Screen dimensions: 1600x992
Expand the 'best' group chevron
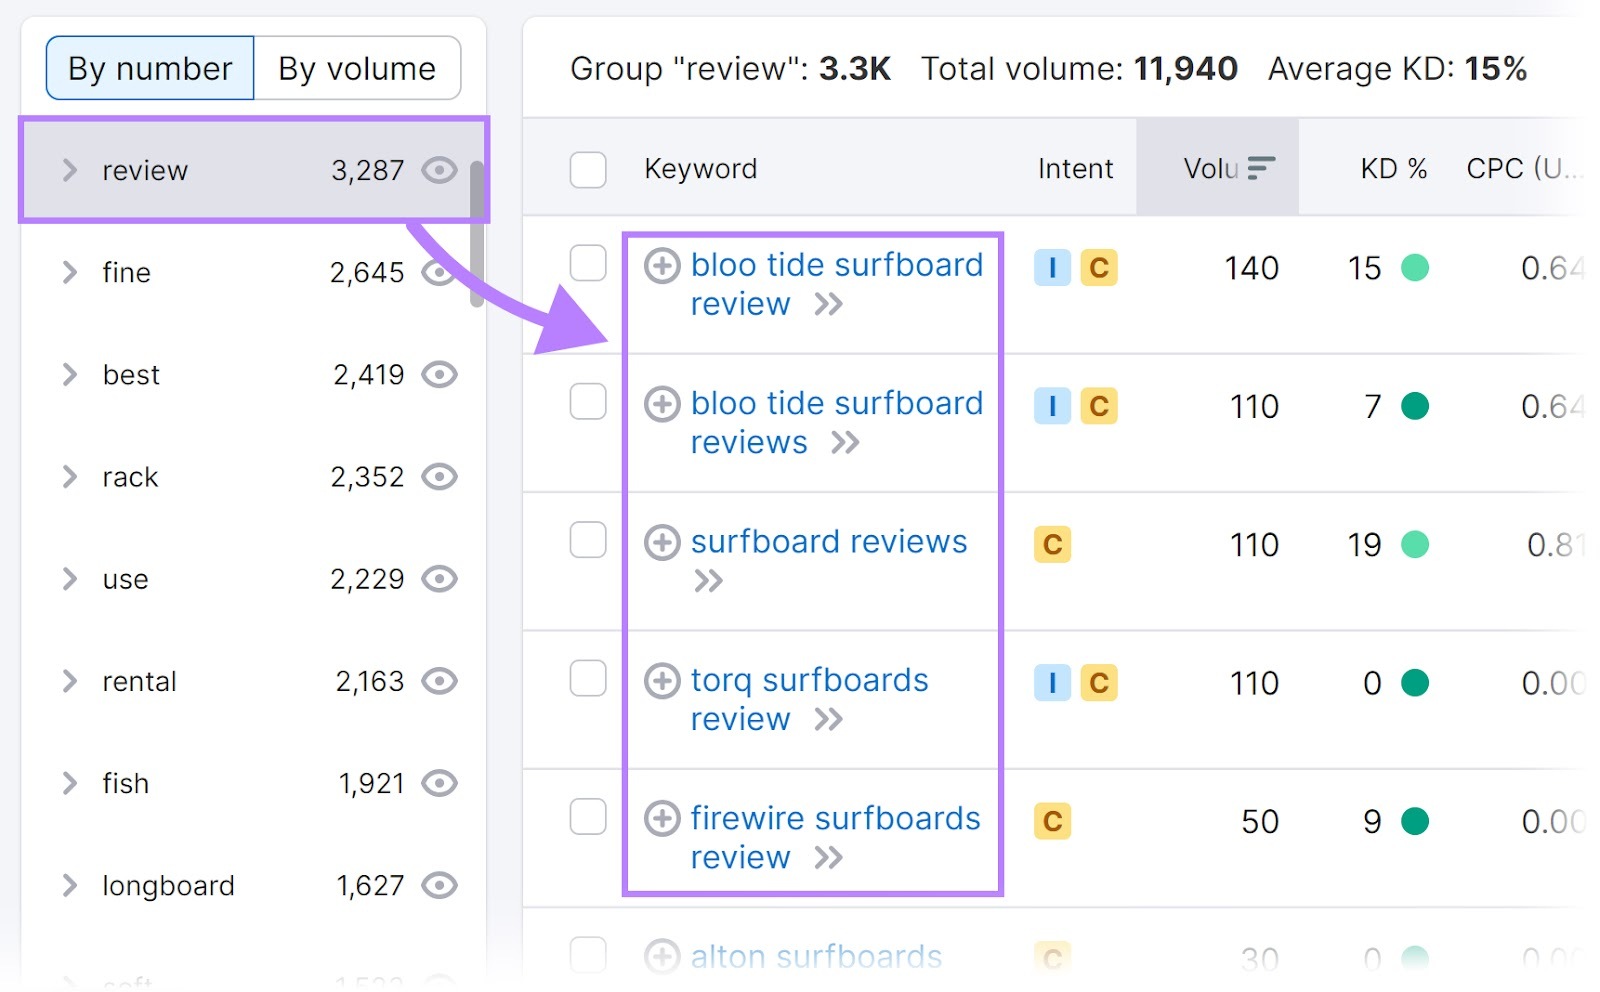(x=69, y=374)
